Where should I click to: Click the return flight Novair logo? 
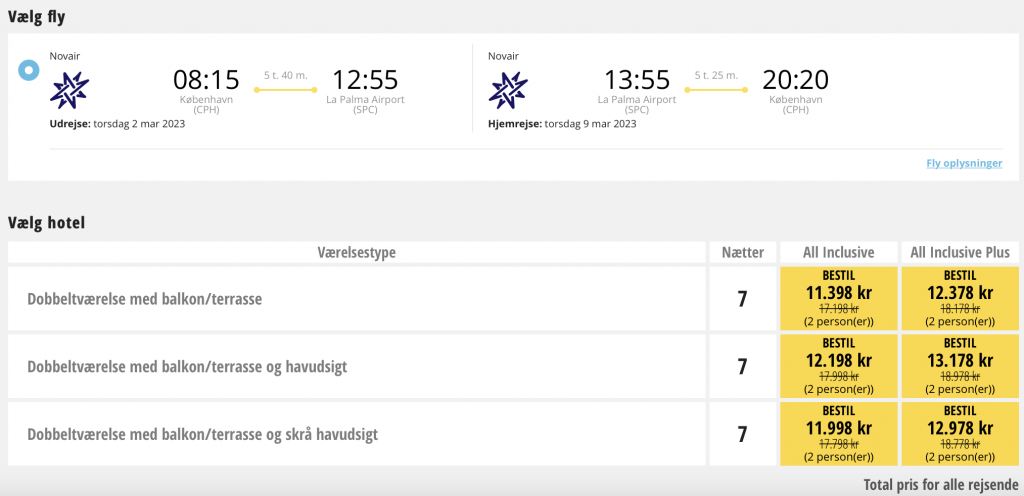tap(507, 90)
